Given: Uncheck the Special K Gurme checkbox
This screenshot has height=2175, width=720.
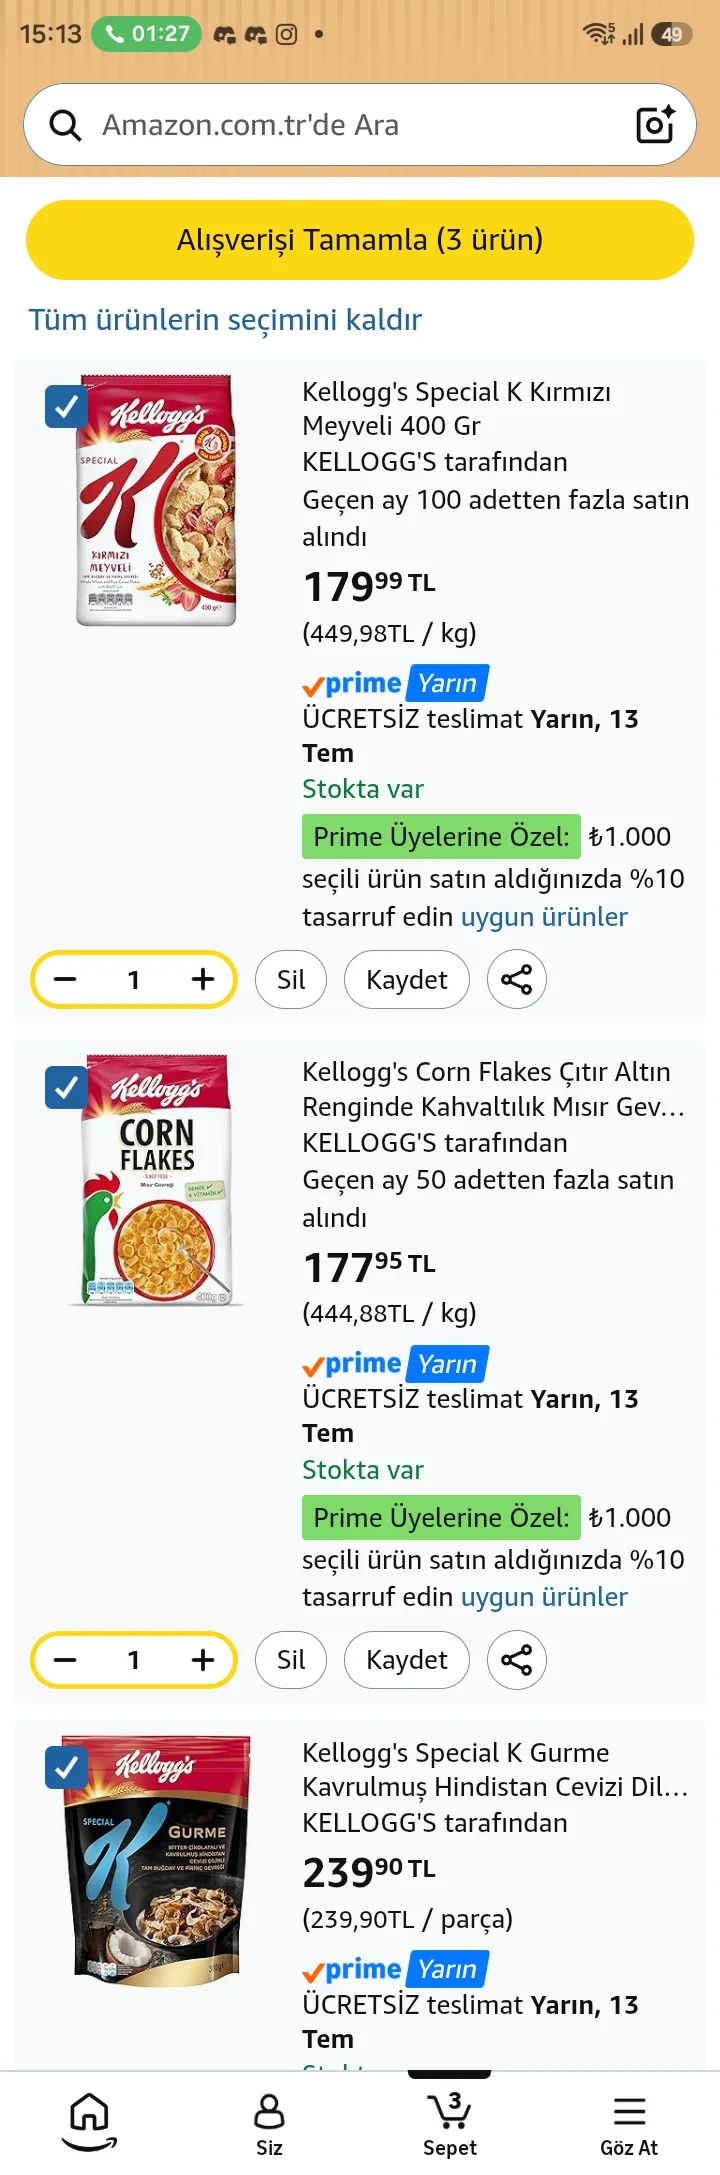Looking at the screenshot, I should [66, 1768].
